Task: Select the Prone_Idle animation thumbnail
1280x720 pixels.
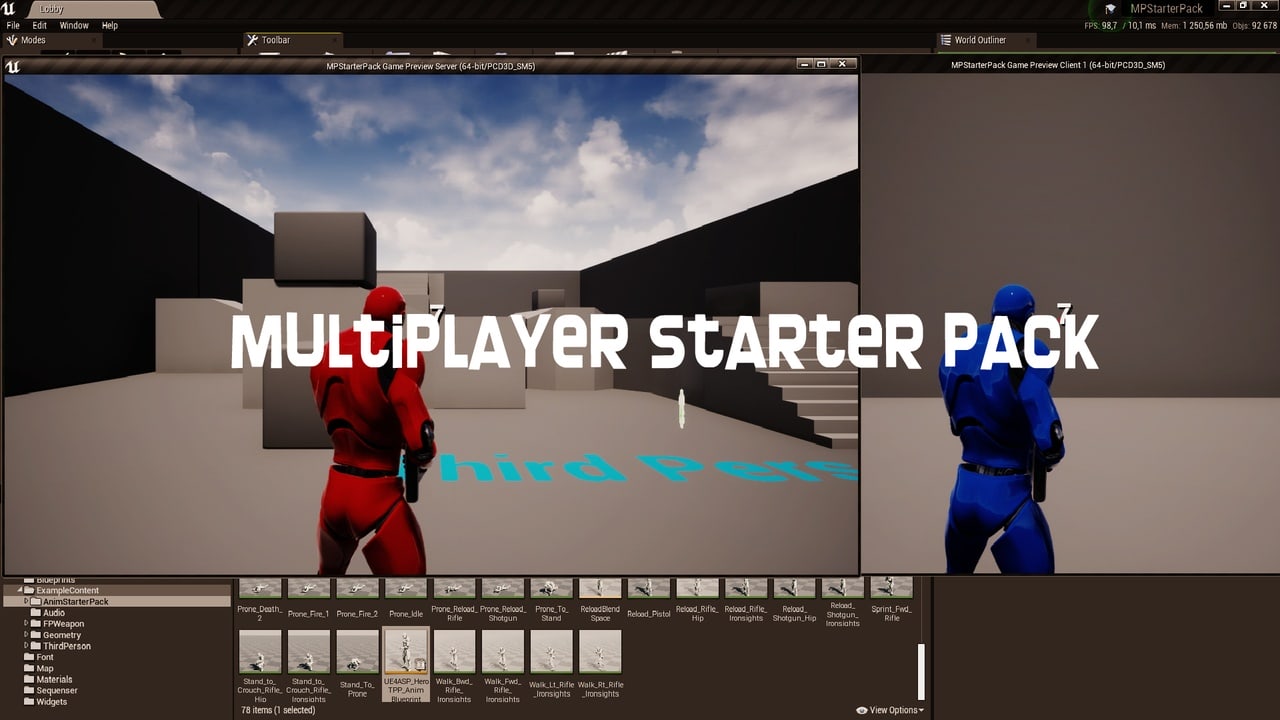Action: tap(405, 588)
